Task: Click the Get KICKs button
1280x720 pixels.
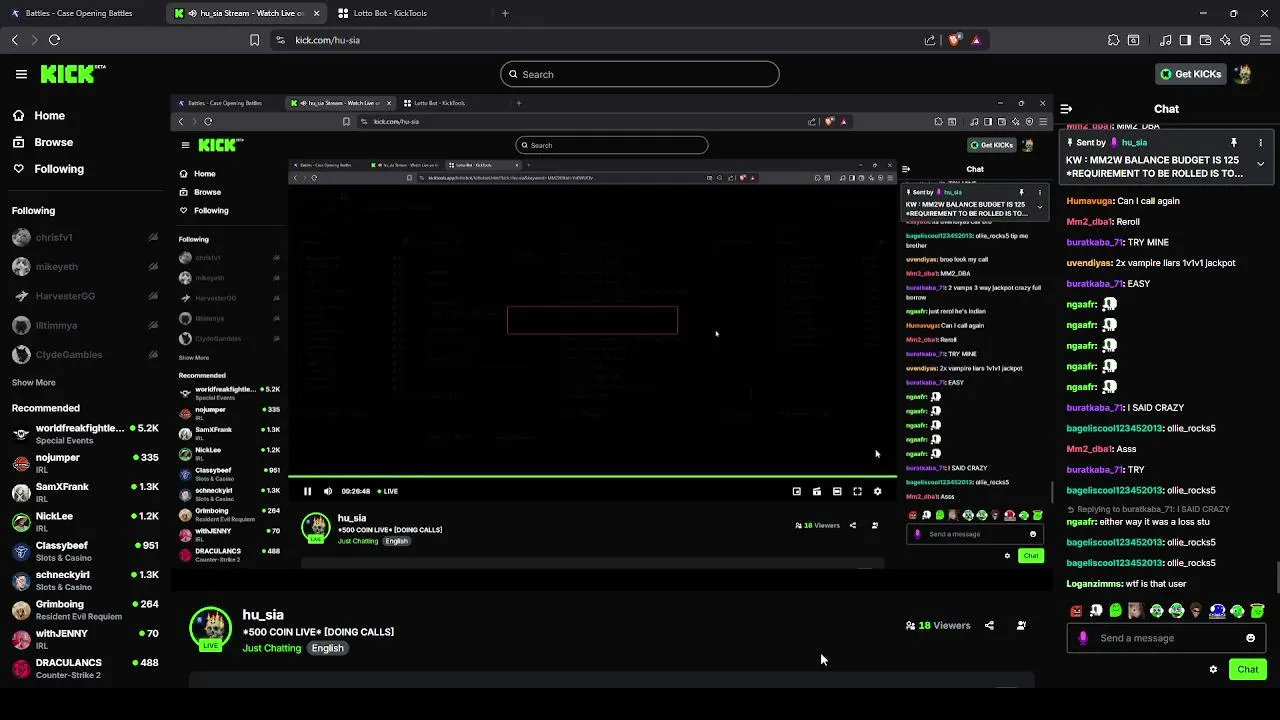Action: point(1190,74)
